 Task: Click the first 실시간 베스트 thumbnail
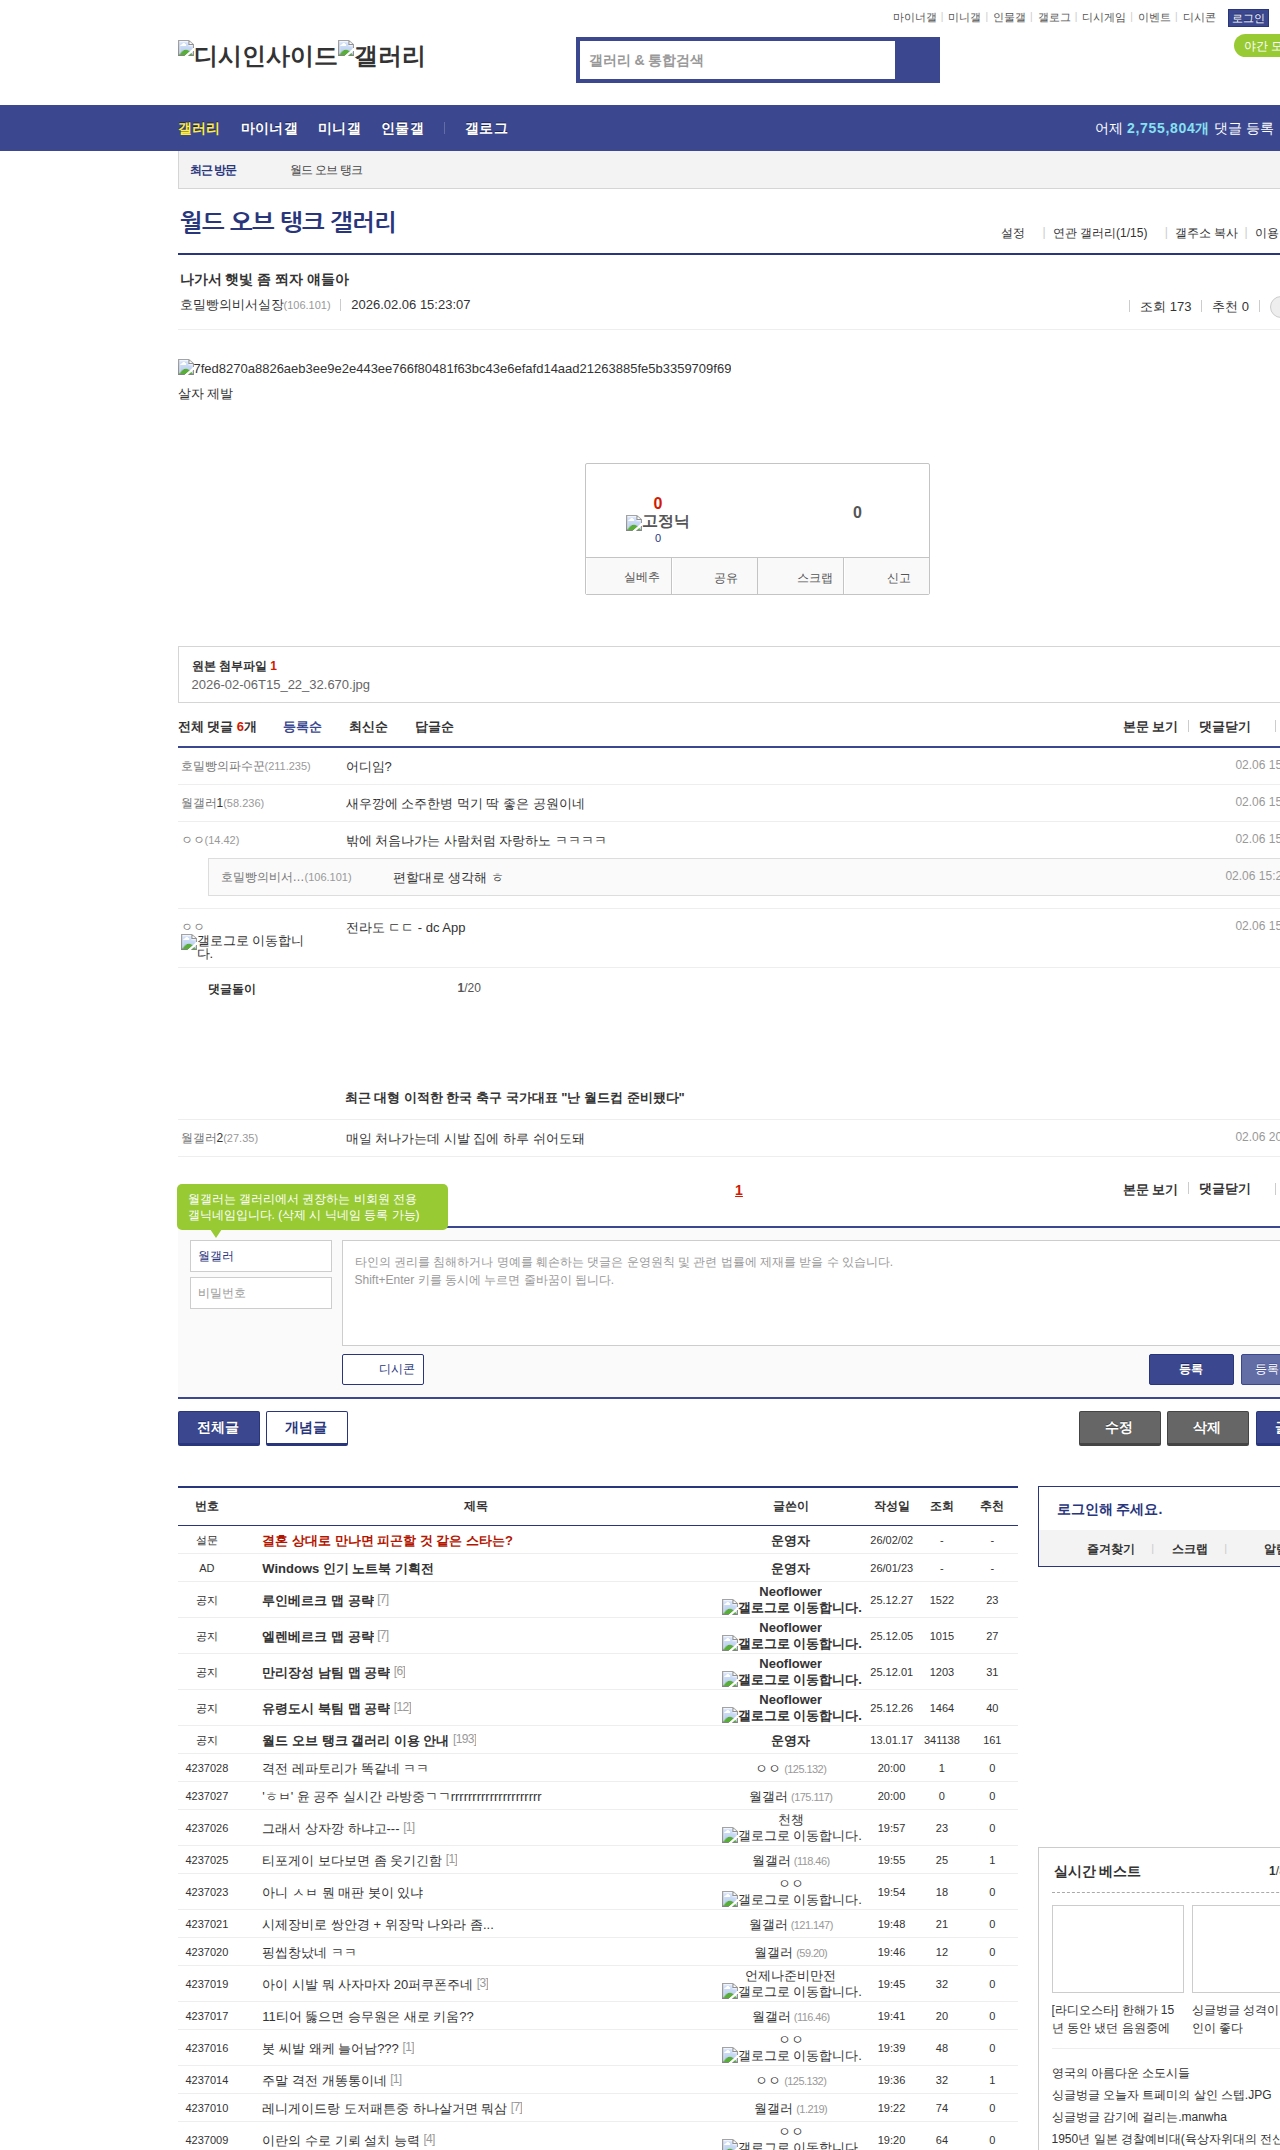click(1117, 1948)
